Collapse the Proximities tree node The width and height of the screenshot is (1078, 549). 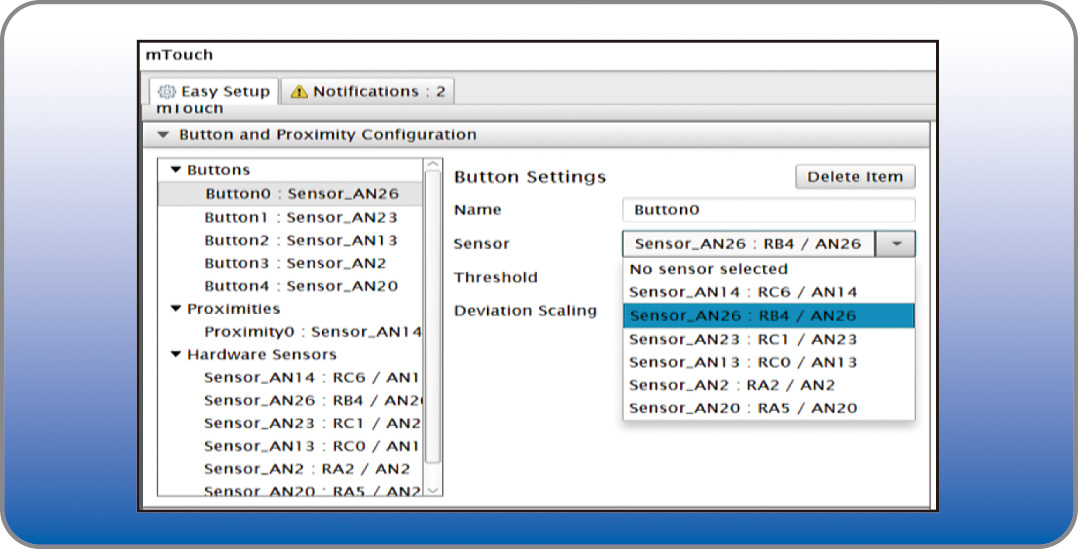176,309
